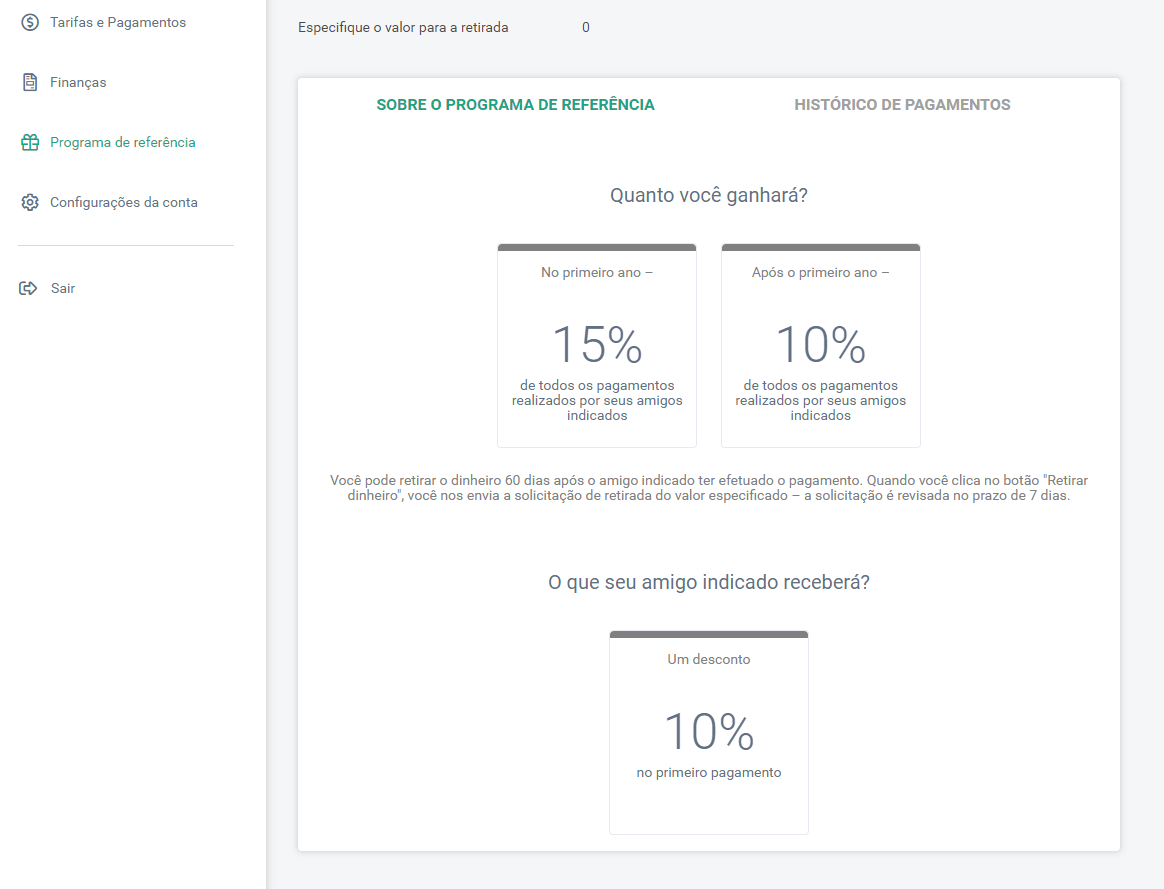The width and height of the screenshot is (1164, 889).
Task: Click the withdrawal amount field showing 0
Action: [x=586, y=27]
